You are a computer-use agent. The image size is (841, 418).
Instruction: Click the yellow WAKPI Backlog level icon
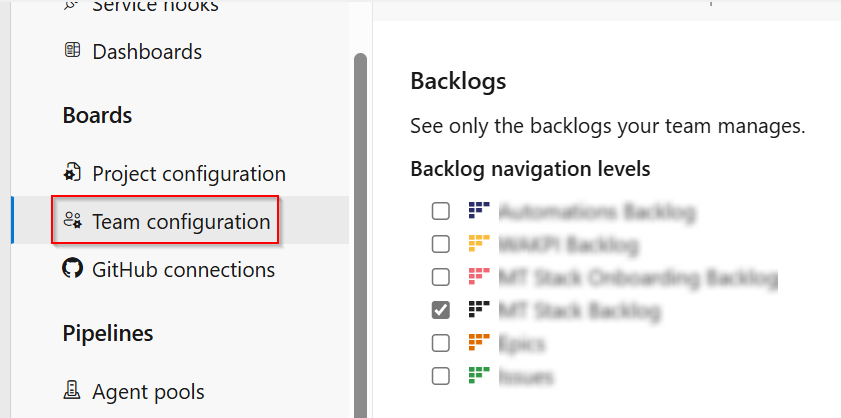pos(478,243)
